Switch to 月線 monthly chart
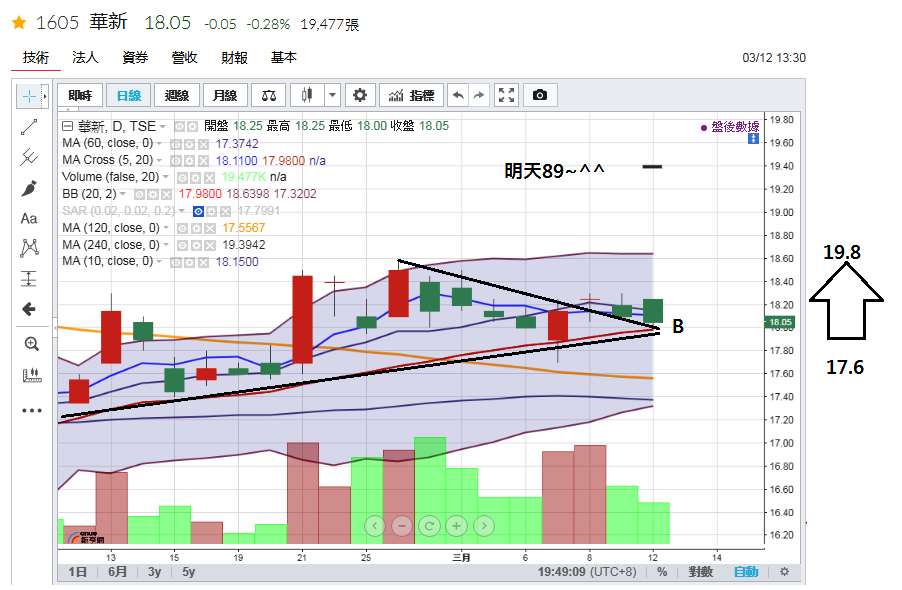This screenshot has height=590, width=902. pyautogui.click(x=225, y=95)
